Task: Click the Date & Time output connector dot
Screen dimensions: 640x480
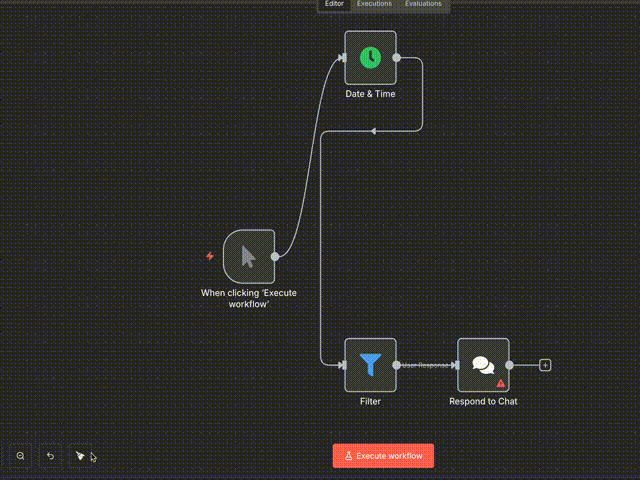Action: [397, 57]
